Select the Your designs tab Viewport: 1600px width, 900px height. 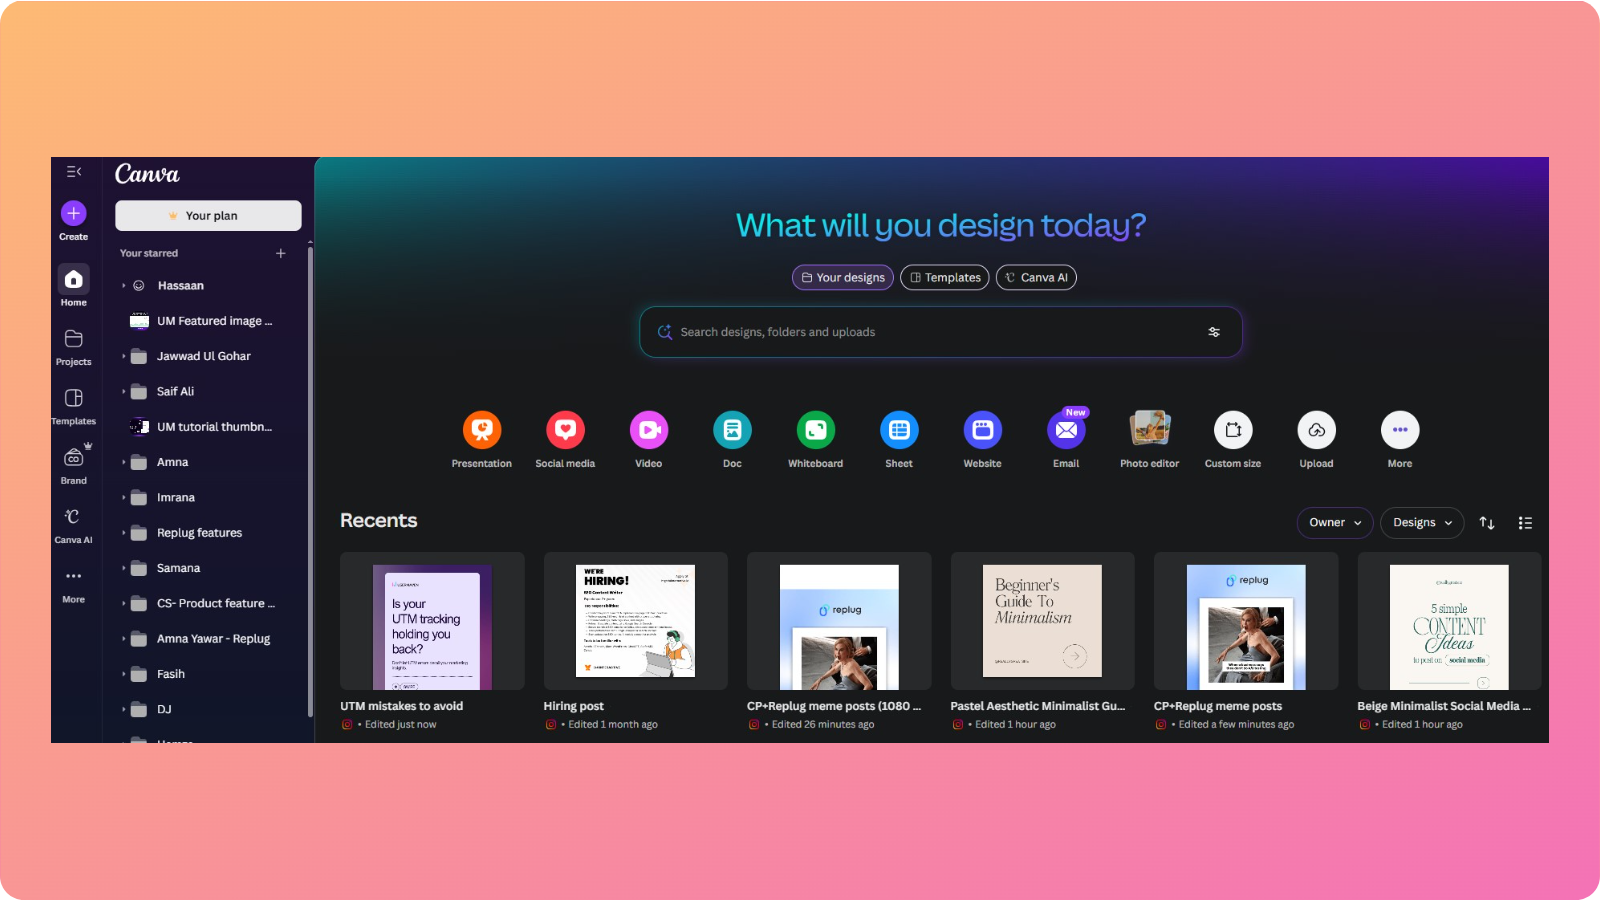[x=842, y=277]
